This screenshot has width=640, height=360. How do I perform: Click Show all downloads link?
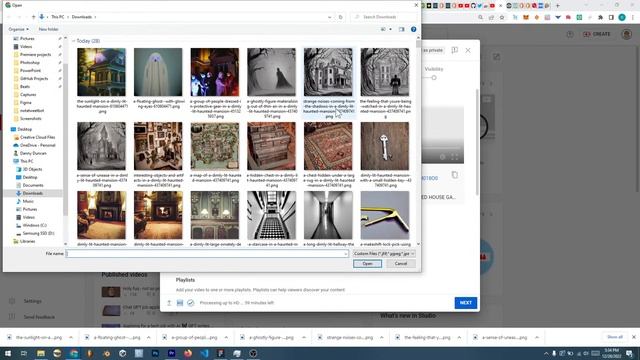click(615, 337)
